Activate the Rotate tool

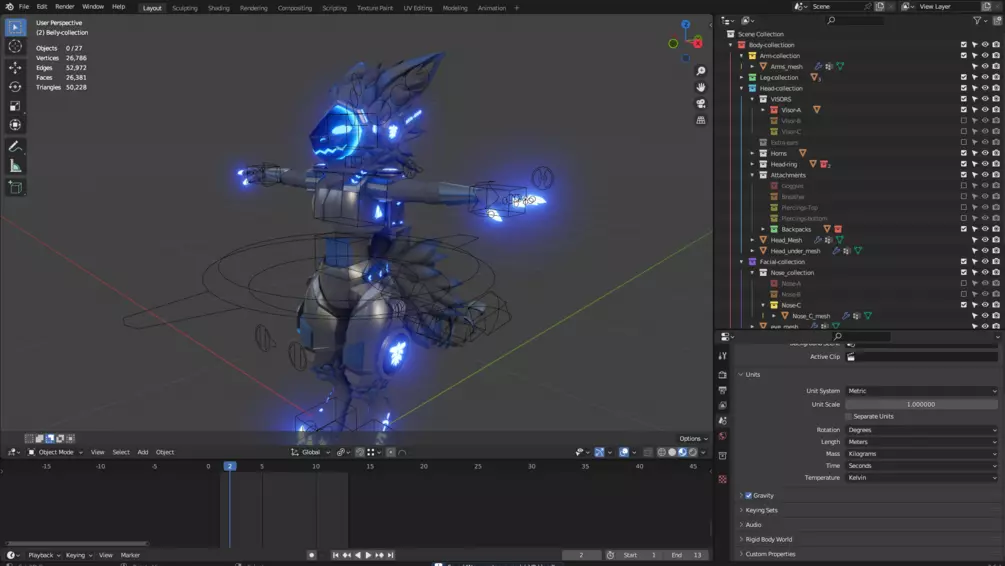coord(15,86)
